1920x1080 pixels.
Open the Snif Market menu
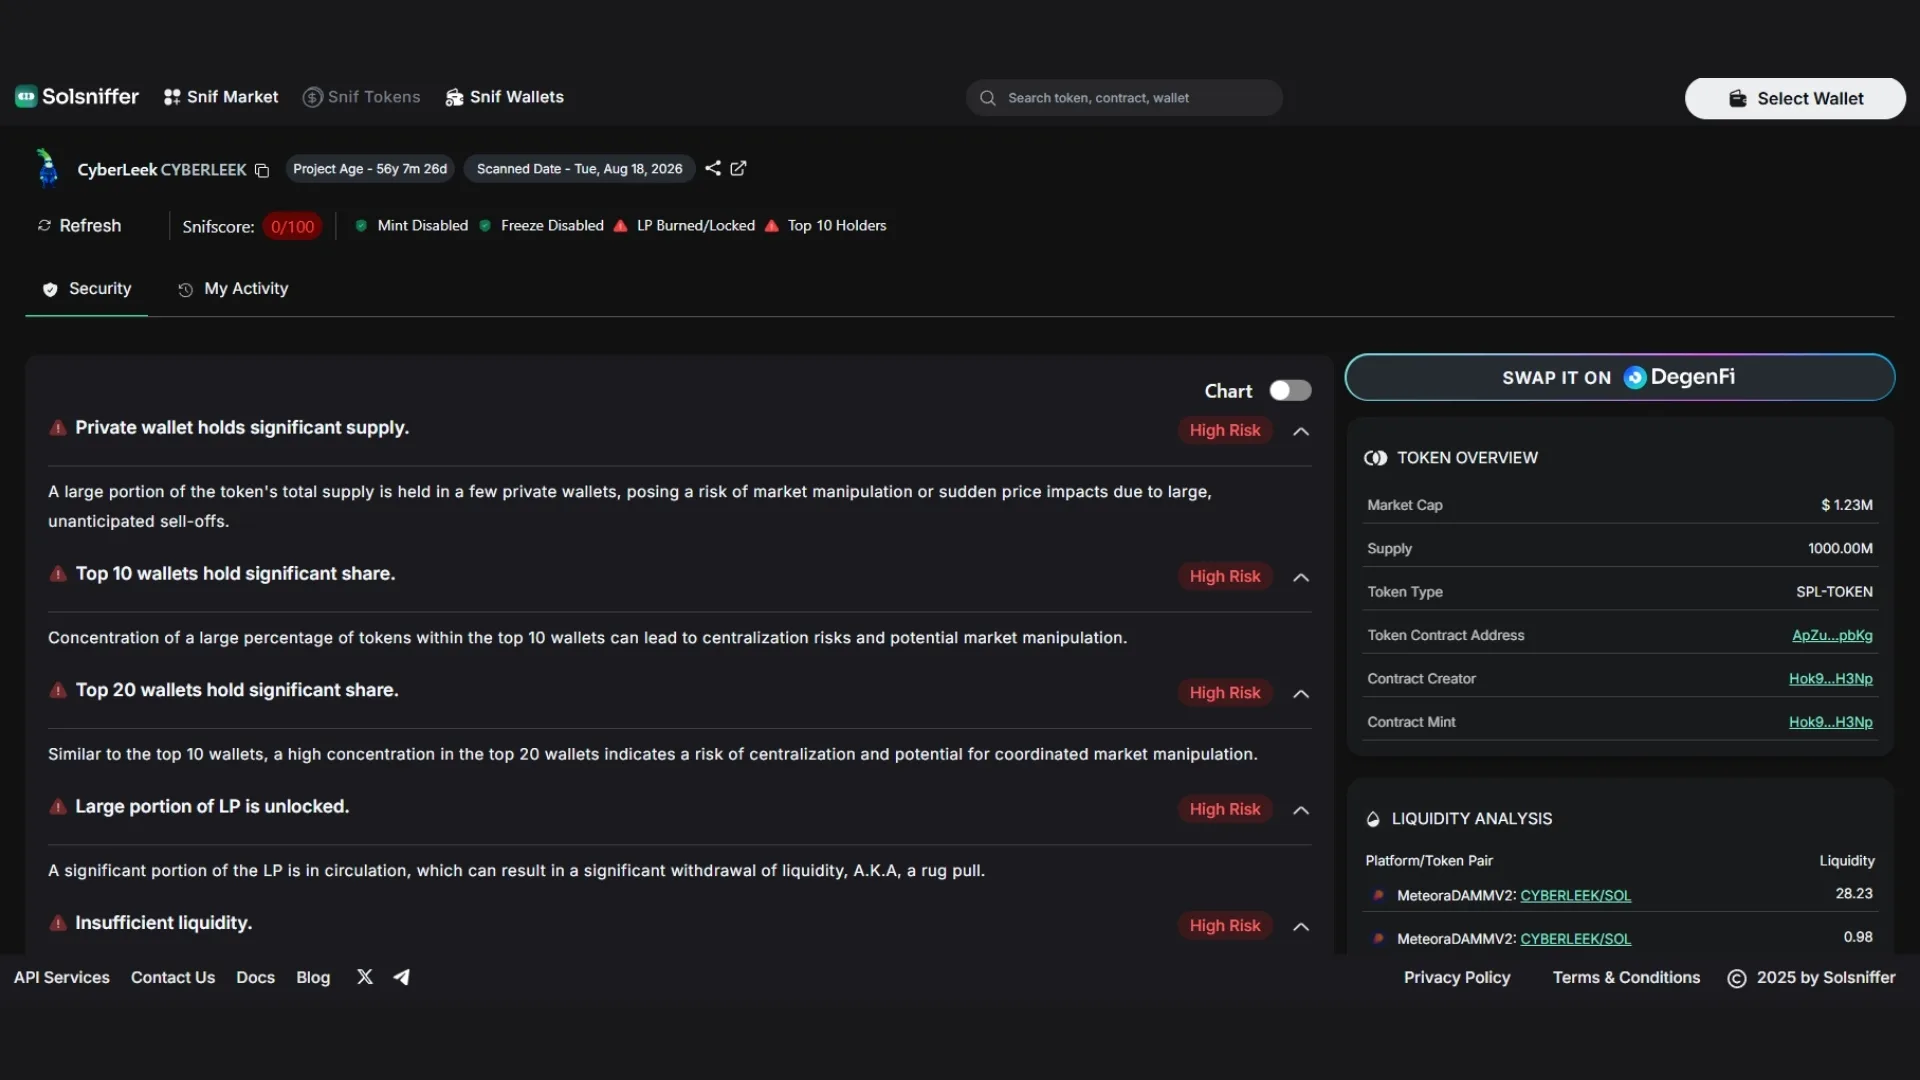tap(221, 97)
